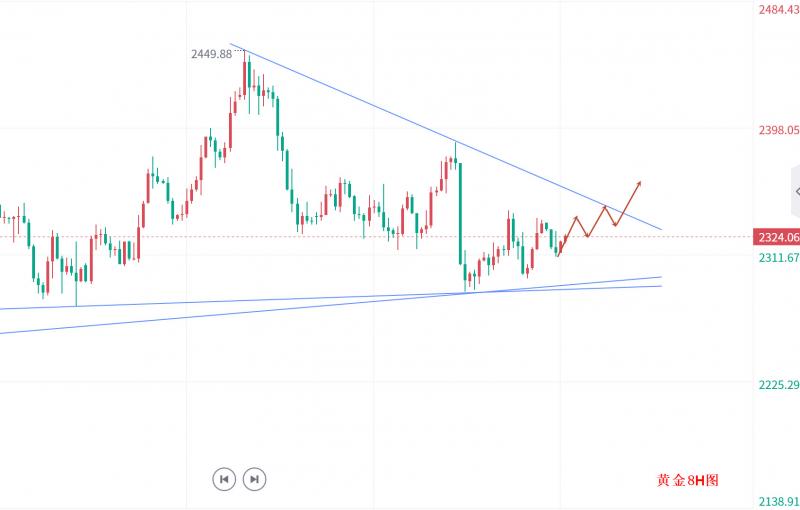Image resolution: width=800 pixels, height=510 pixels.
Task: Select wick top touching descending trendline mid-chart
Action: pyautogui.click(x=456, y=144)
